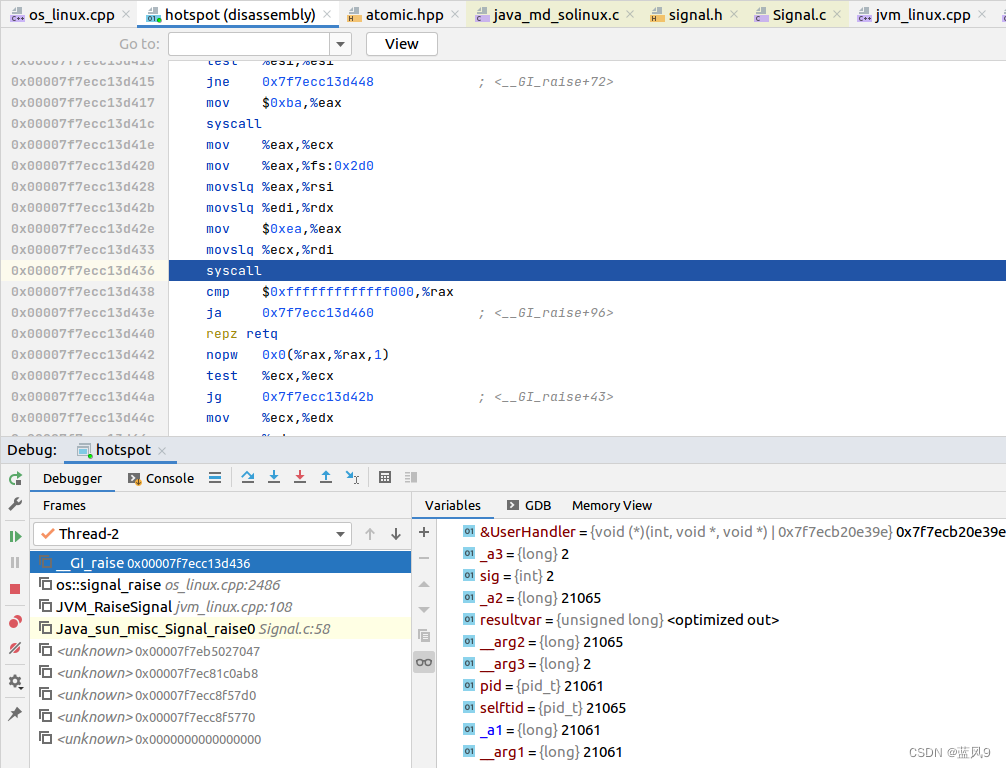Move watch down arrow in Variables
Screen dimensions: 1006x768
point(424,610)
